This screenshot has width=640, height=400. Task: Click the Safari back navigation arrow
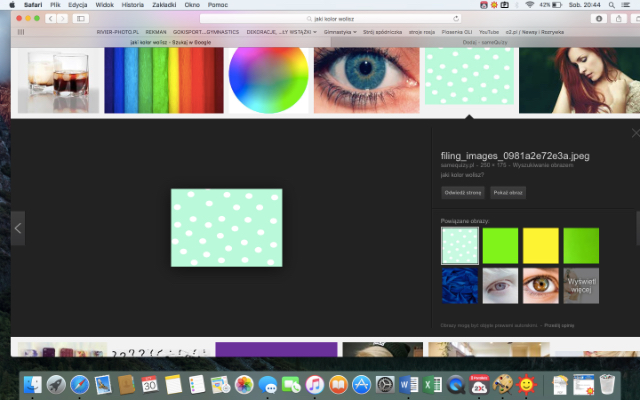(x=49, y=18)
